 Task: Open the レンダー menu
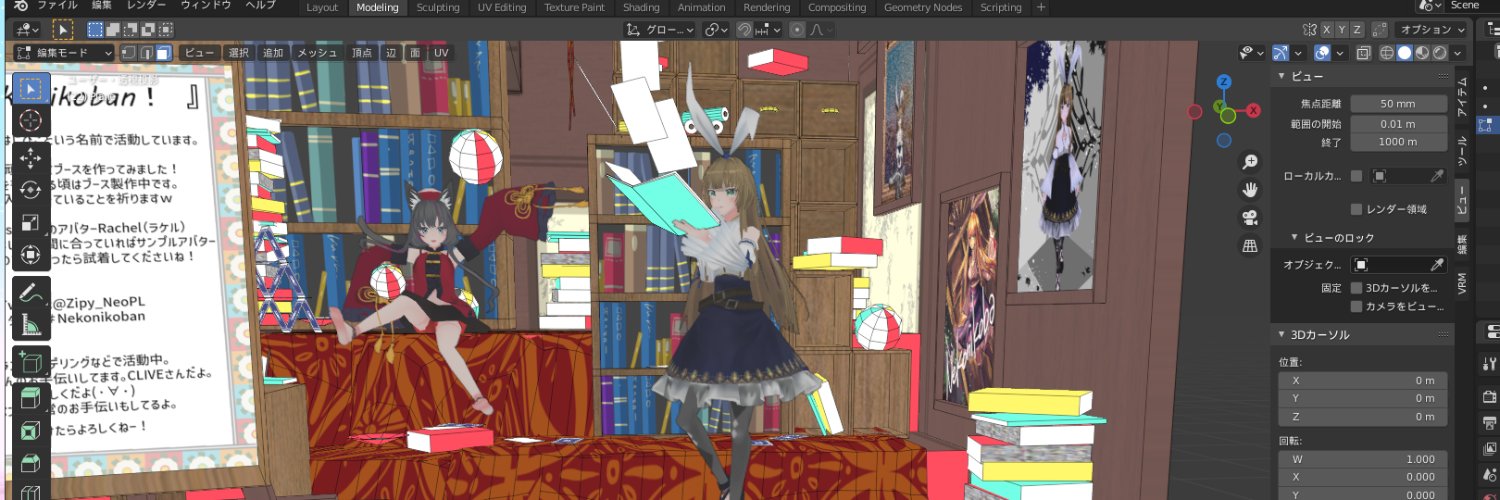tap(146, 6)
